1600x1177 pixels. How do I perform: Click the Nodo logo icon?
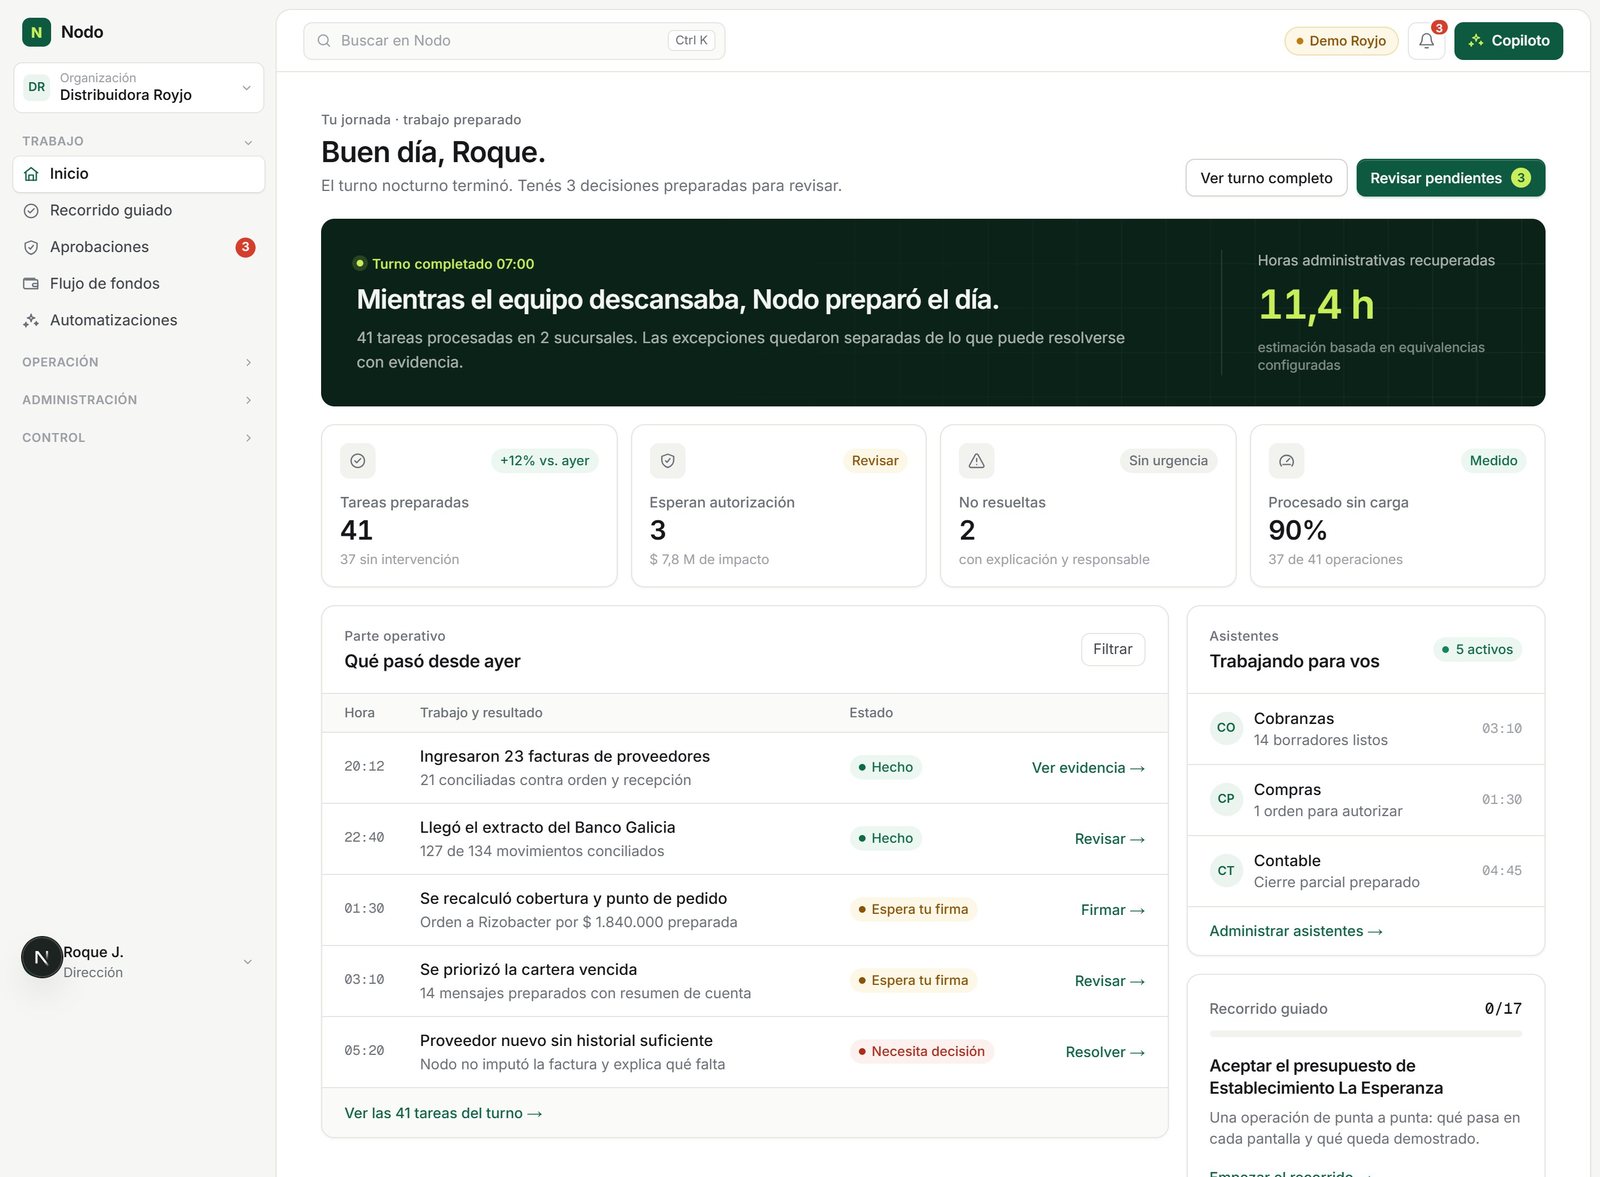click(x=36, y=32)
